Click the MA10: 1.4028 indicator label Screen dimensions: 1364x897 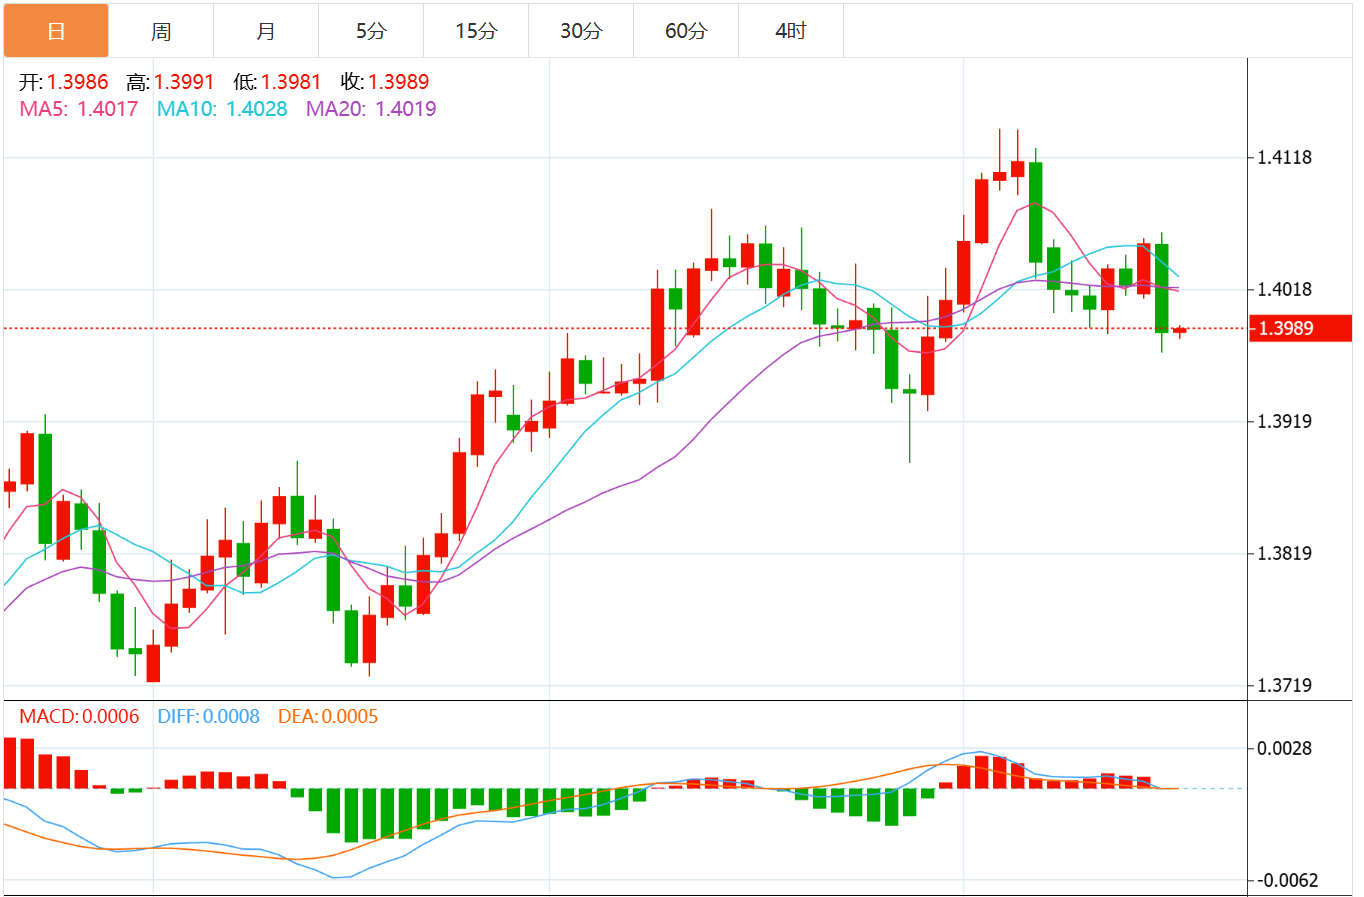tap(222, 109)
